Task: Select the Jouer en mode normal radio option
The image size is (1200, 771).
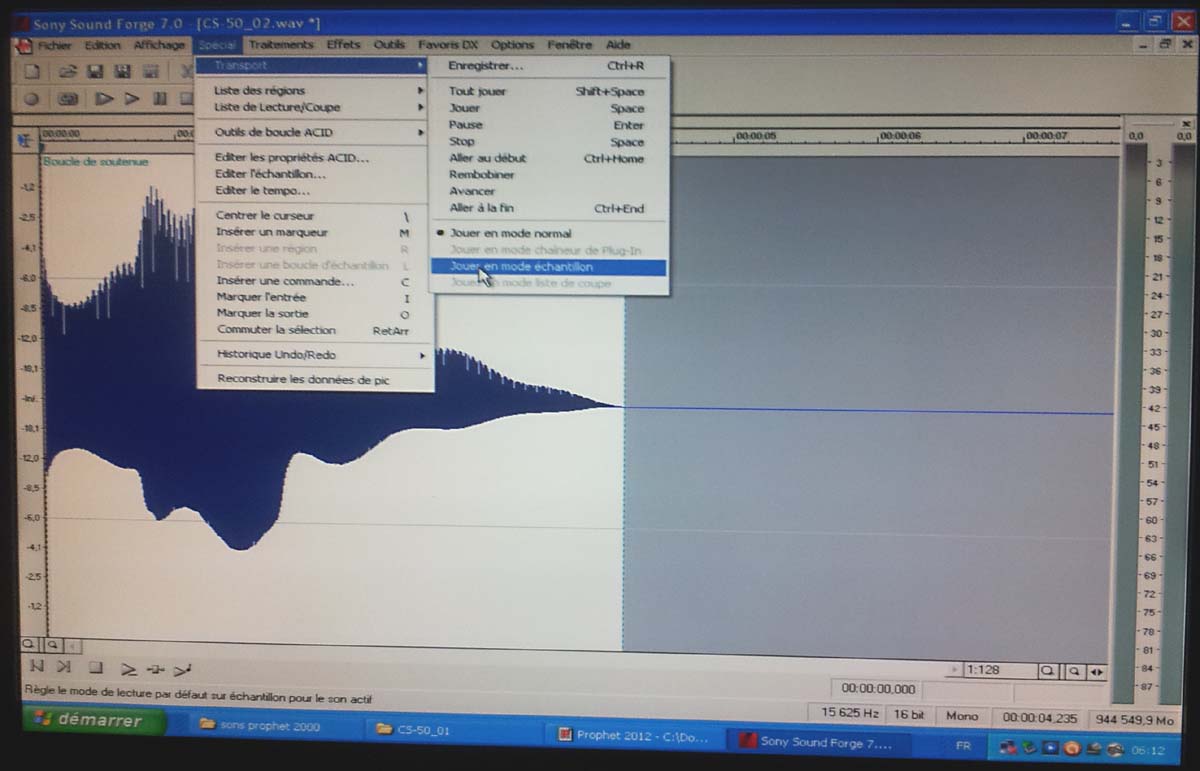Action: point(548,233)
